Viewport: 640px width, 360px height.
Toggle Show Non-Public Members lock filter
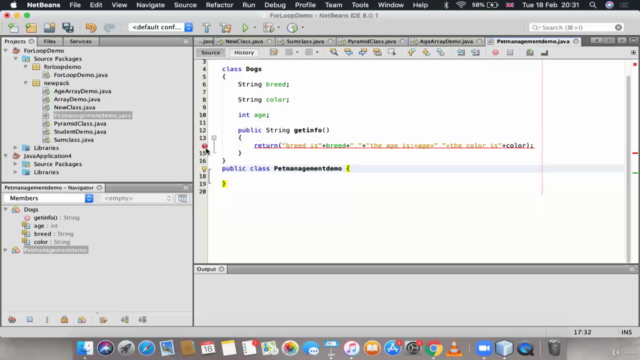click(x=64, y=320)
